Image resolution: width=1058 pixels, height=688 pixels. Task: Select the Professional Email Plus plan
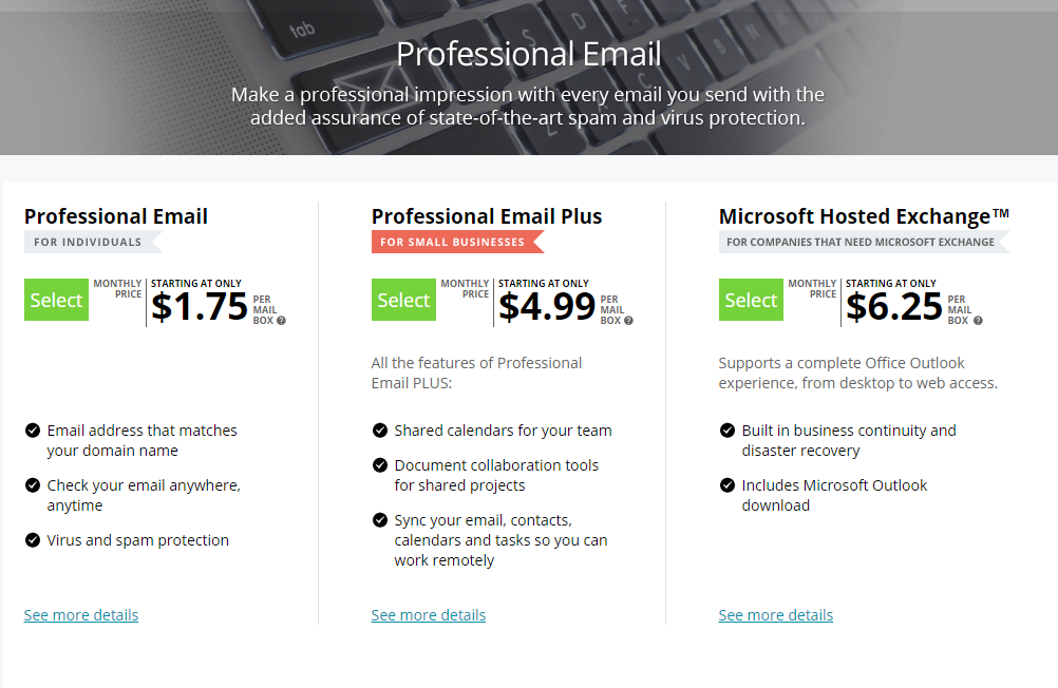tap(403, 299)
